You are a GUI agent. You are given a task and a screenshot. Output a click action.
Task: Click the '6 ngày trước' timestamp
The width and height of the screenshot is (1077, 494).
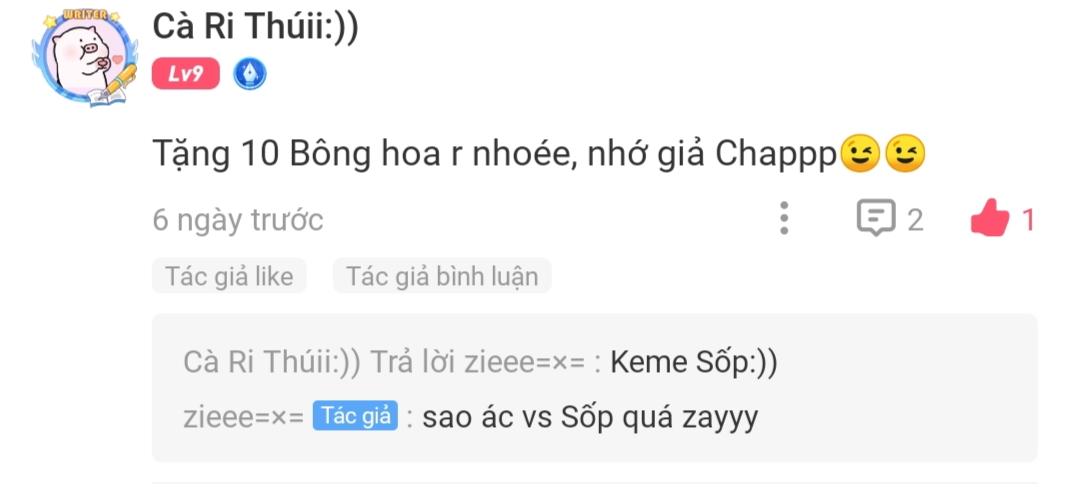point(238,221)
